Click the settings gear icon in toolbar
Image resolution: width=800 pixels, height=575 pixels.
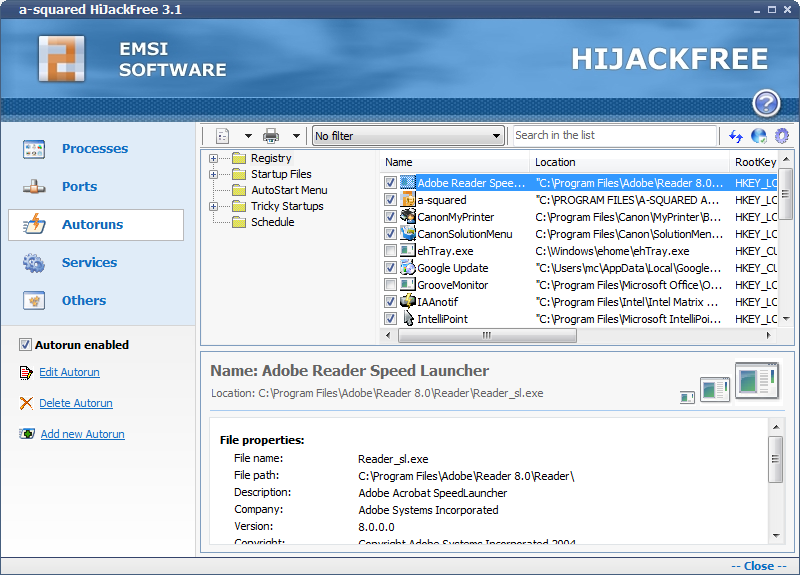(x=782, y=136)
